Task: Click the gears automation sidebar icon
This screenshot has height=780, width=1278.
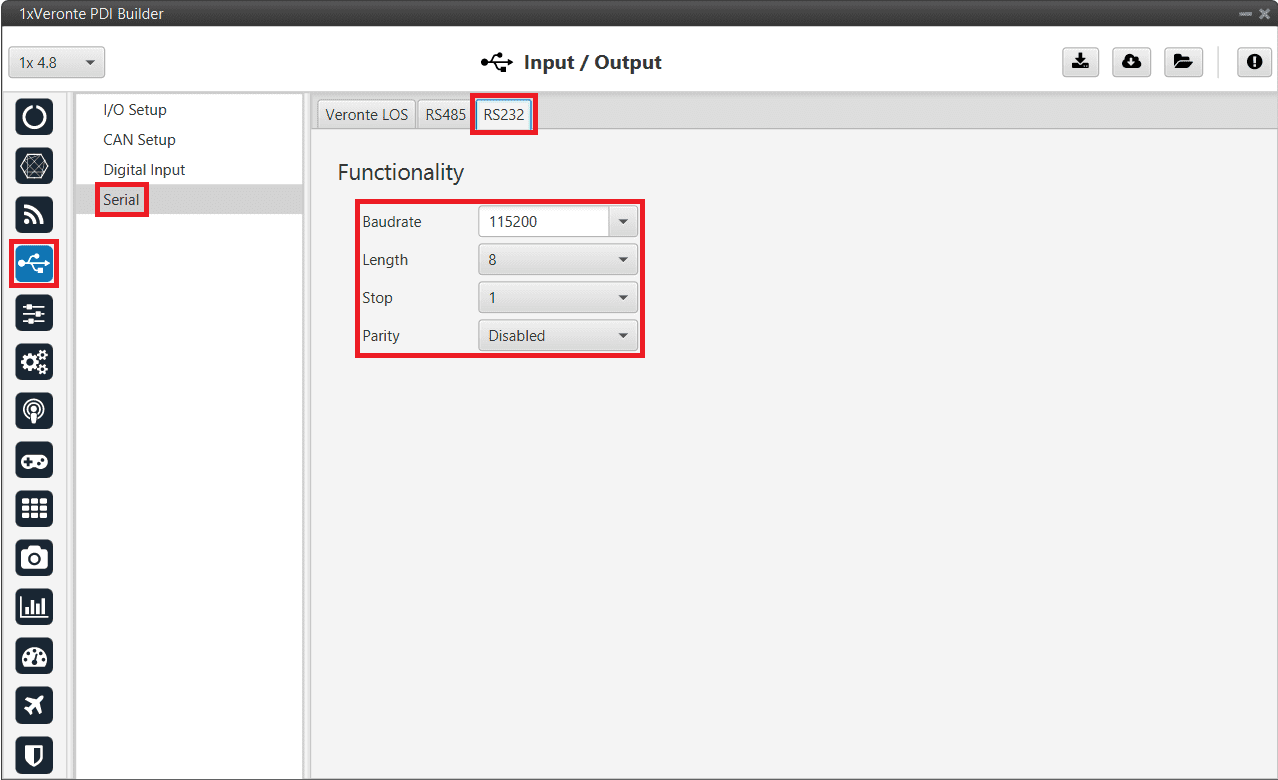Action: coord(34,362)
